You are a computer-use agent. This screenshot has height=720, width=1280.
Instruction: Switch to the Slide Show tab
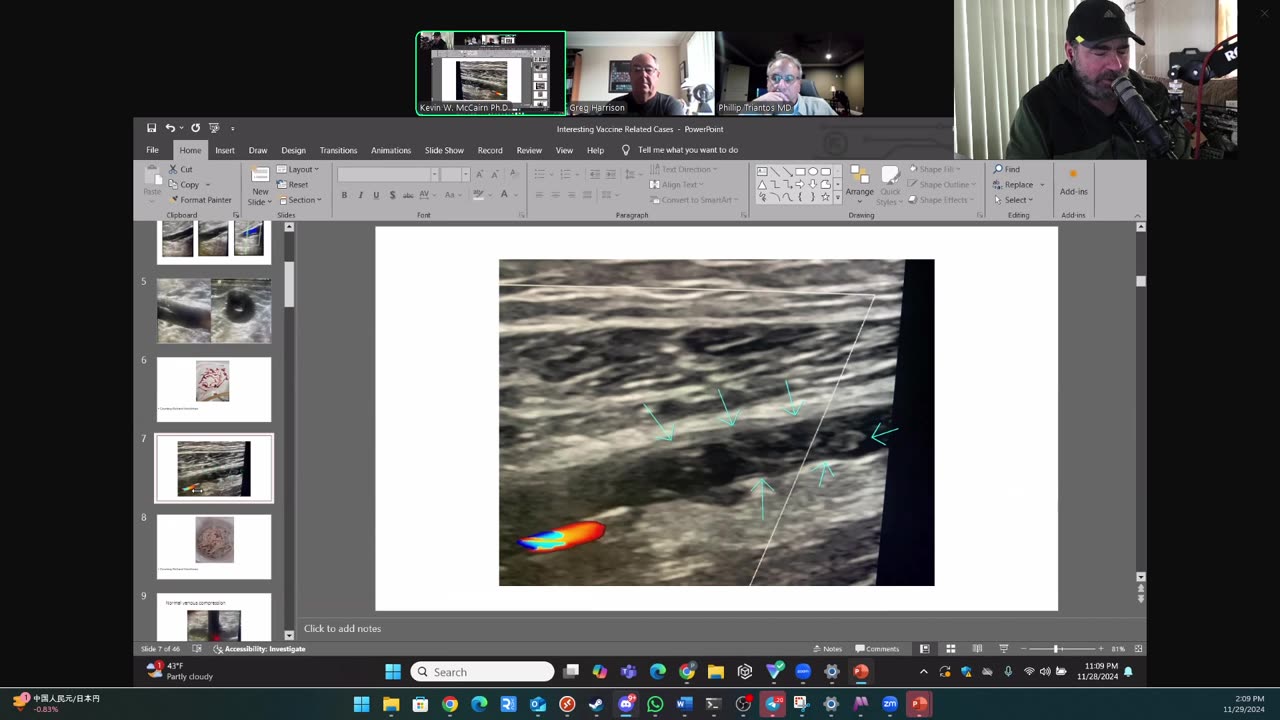444,150
